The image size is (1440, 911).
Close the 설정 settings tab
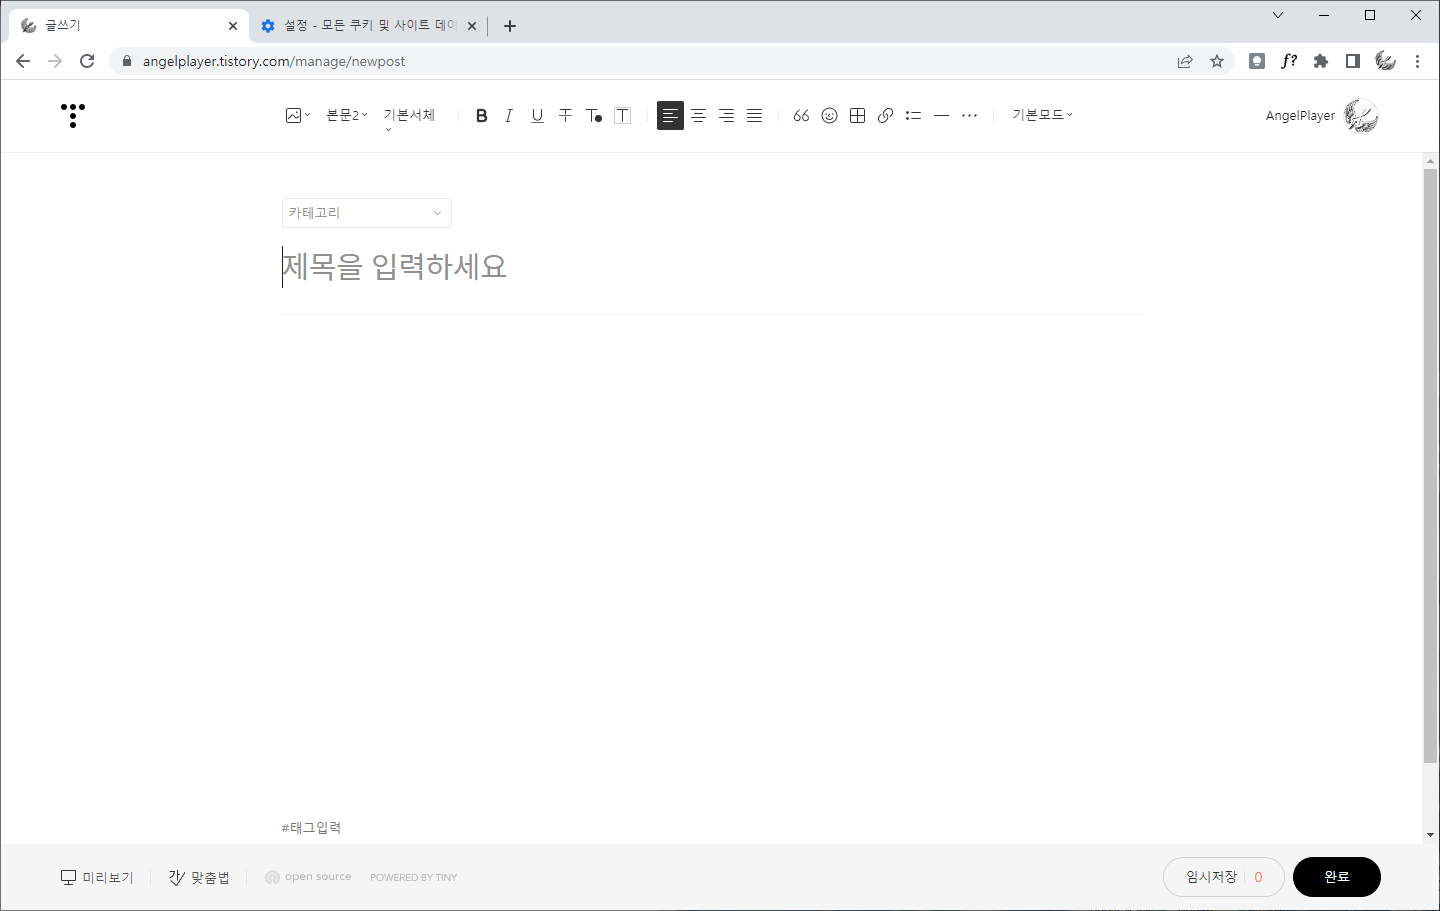[x=472, y=26]
